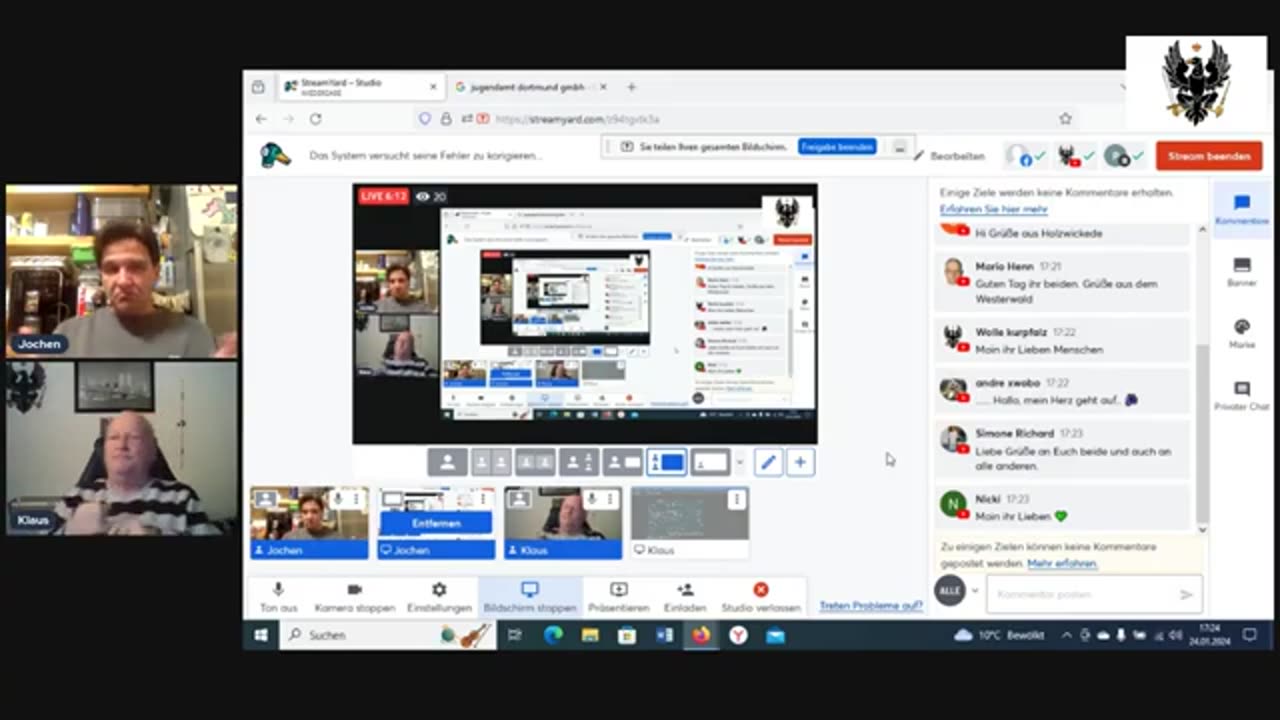Open Klaus camera tile three-dot menu
The height and width of the screenshot is (720, 1280).
point(610,499)
